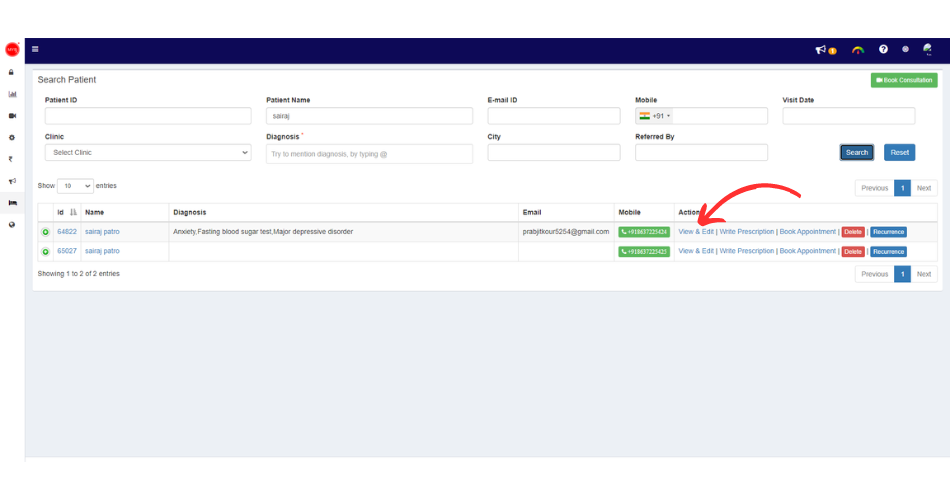Open the Show entries count dropdown
Viewport: 950px width, 500px height.
(75, 186)
